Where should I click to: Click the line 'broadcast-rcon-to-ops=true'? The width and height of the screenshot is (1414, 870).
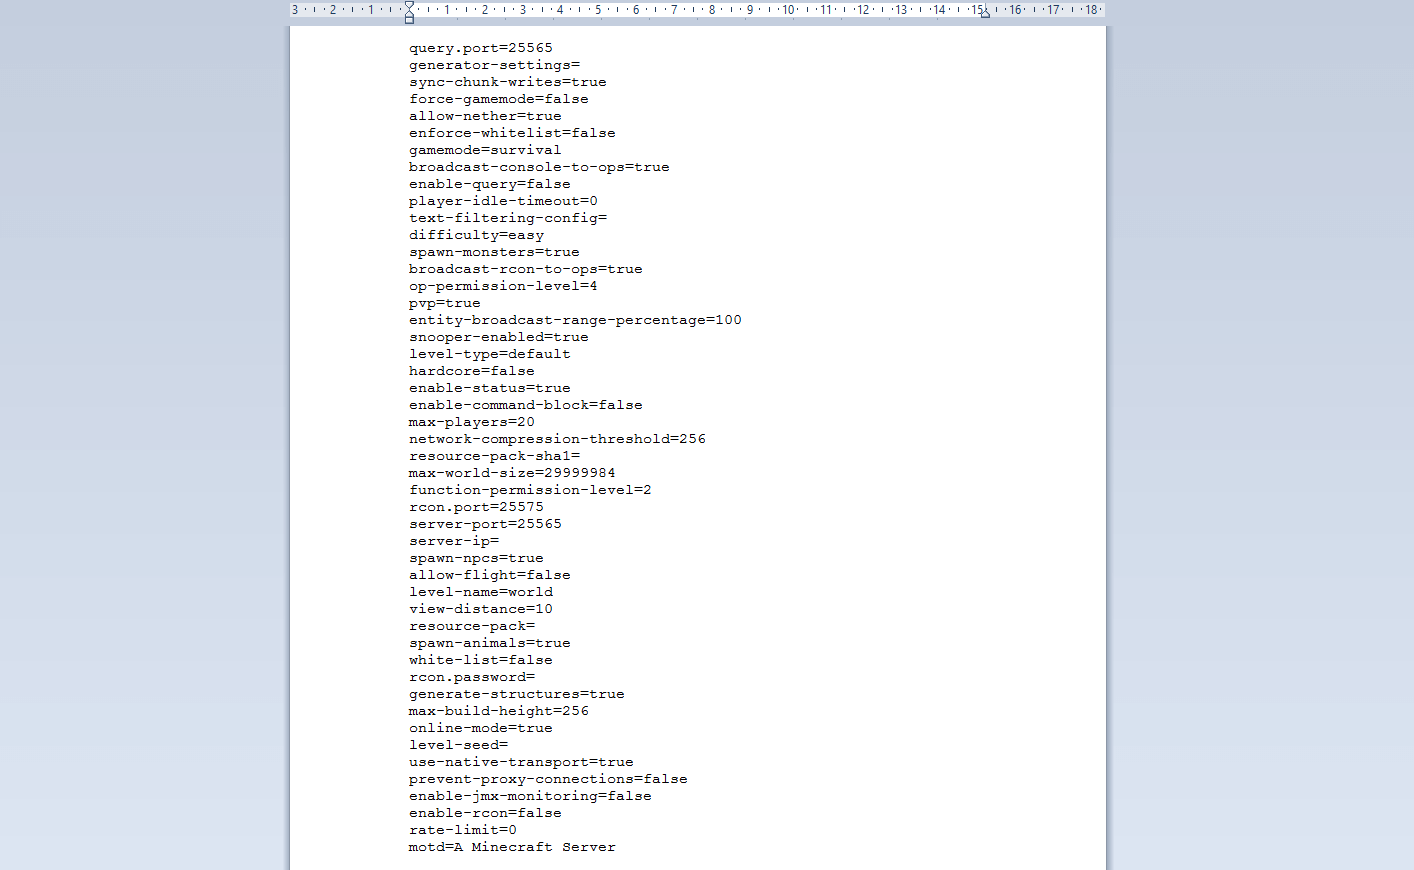[526, 269]
